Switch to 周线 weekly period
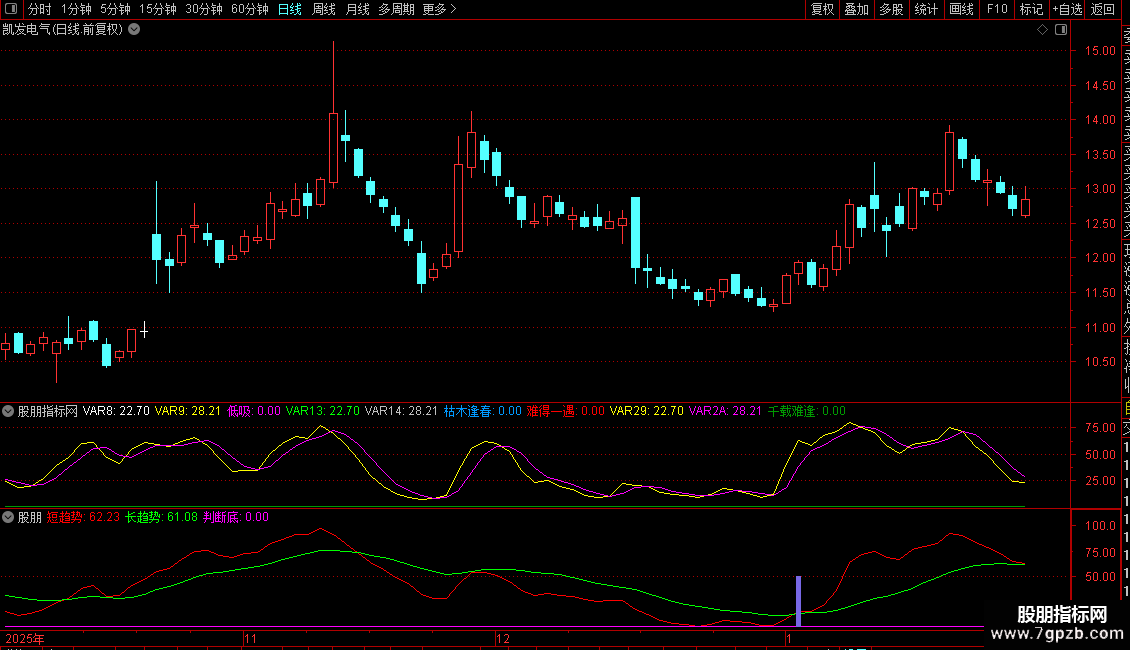This screenshot has height=650, width=1130. pos(324,9)
